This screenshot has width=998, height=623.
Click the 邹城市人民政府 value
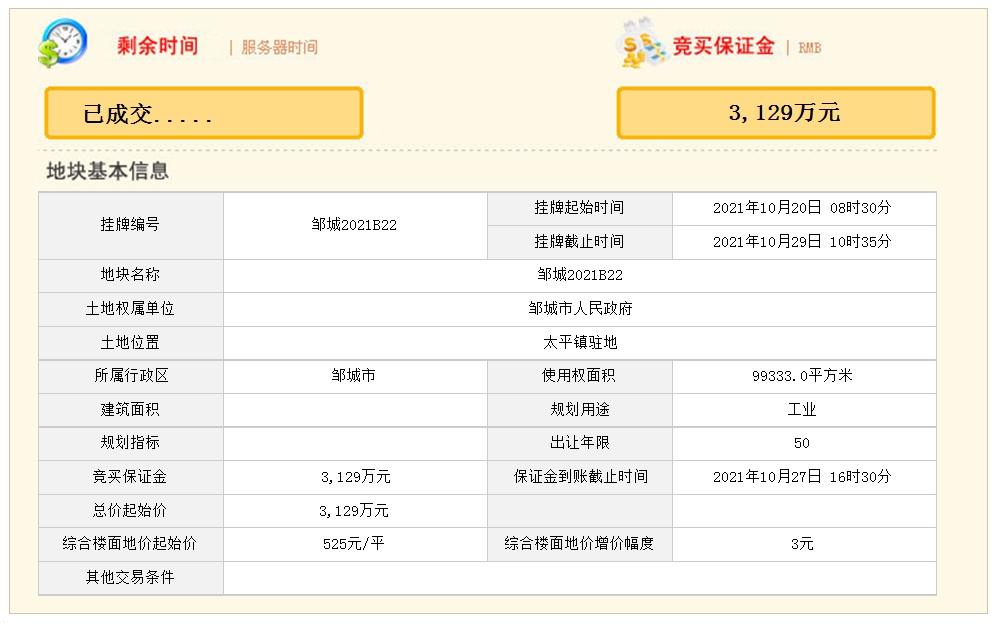coord(580,309)
